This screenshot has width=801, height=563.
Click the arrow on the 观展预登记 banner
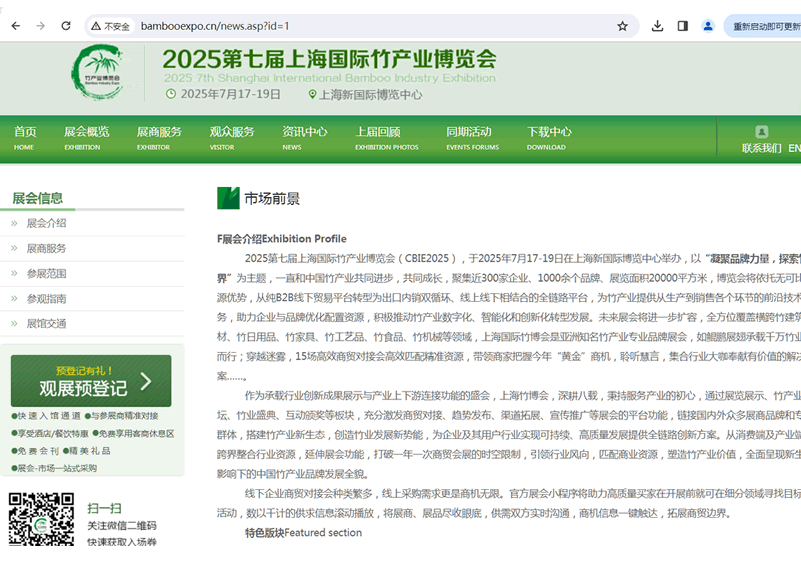click(x=146, y=381)
